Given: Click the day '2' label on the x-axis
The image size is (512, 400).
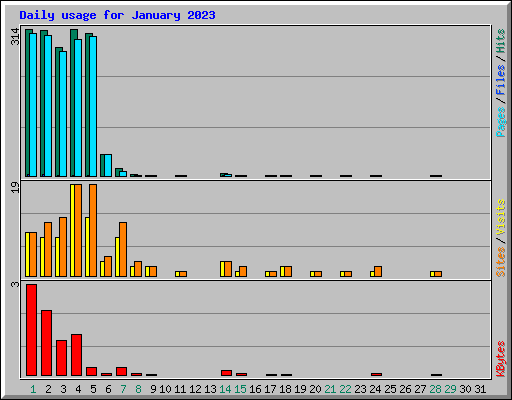Looking at the screenshot, I should (x=48, y=389).
